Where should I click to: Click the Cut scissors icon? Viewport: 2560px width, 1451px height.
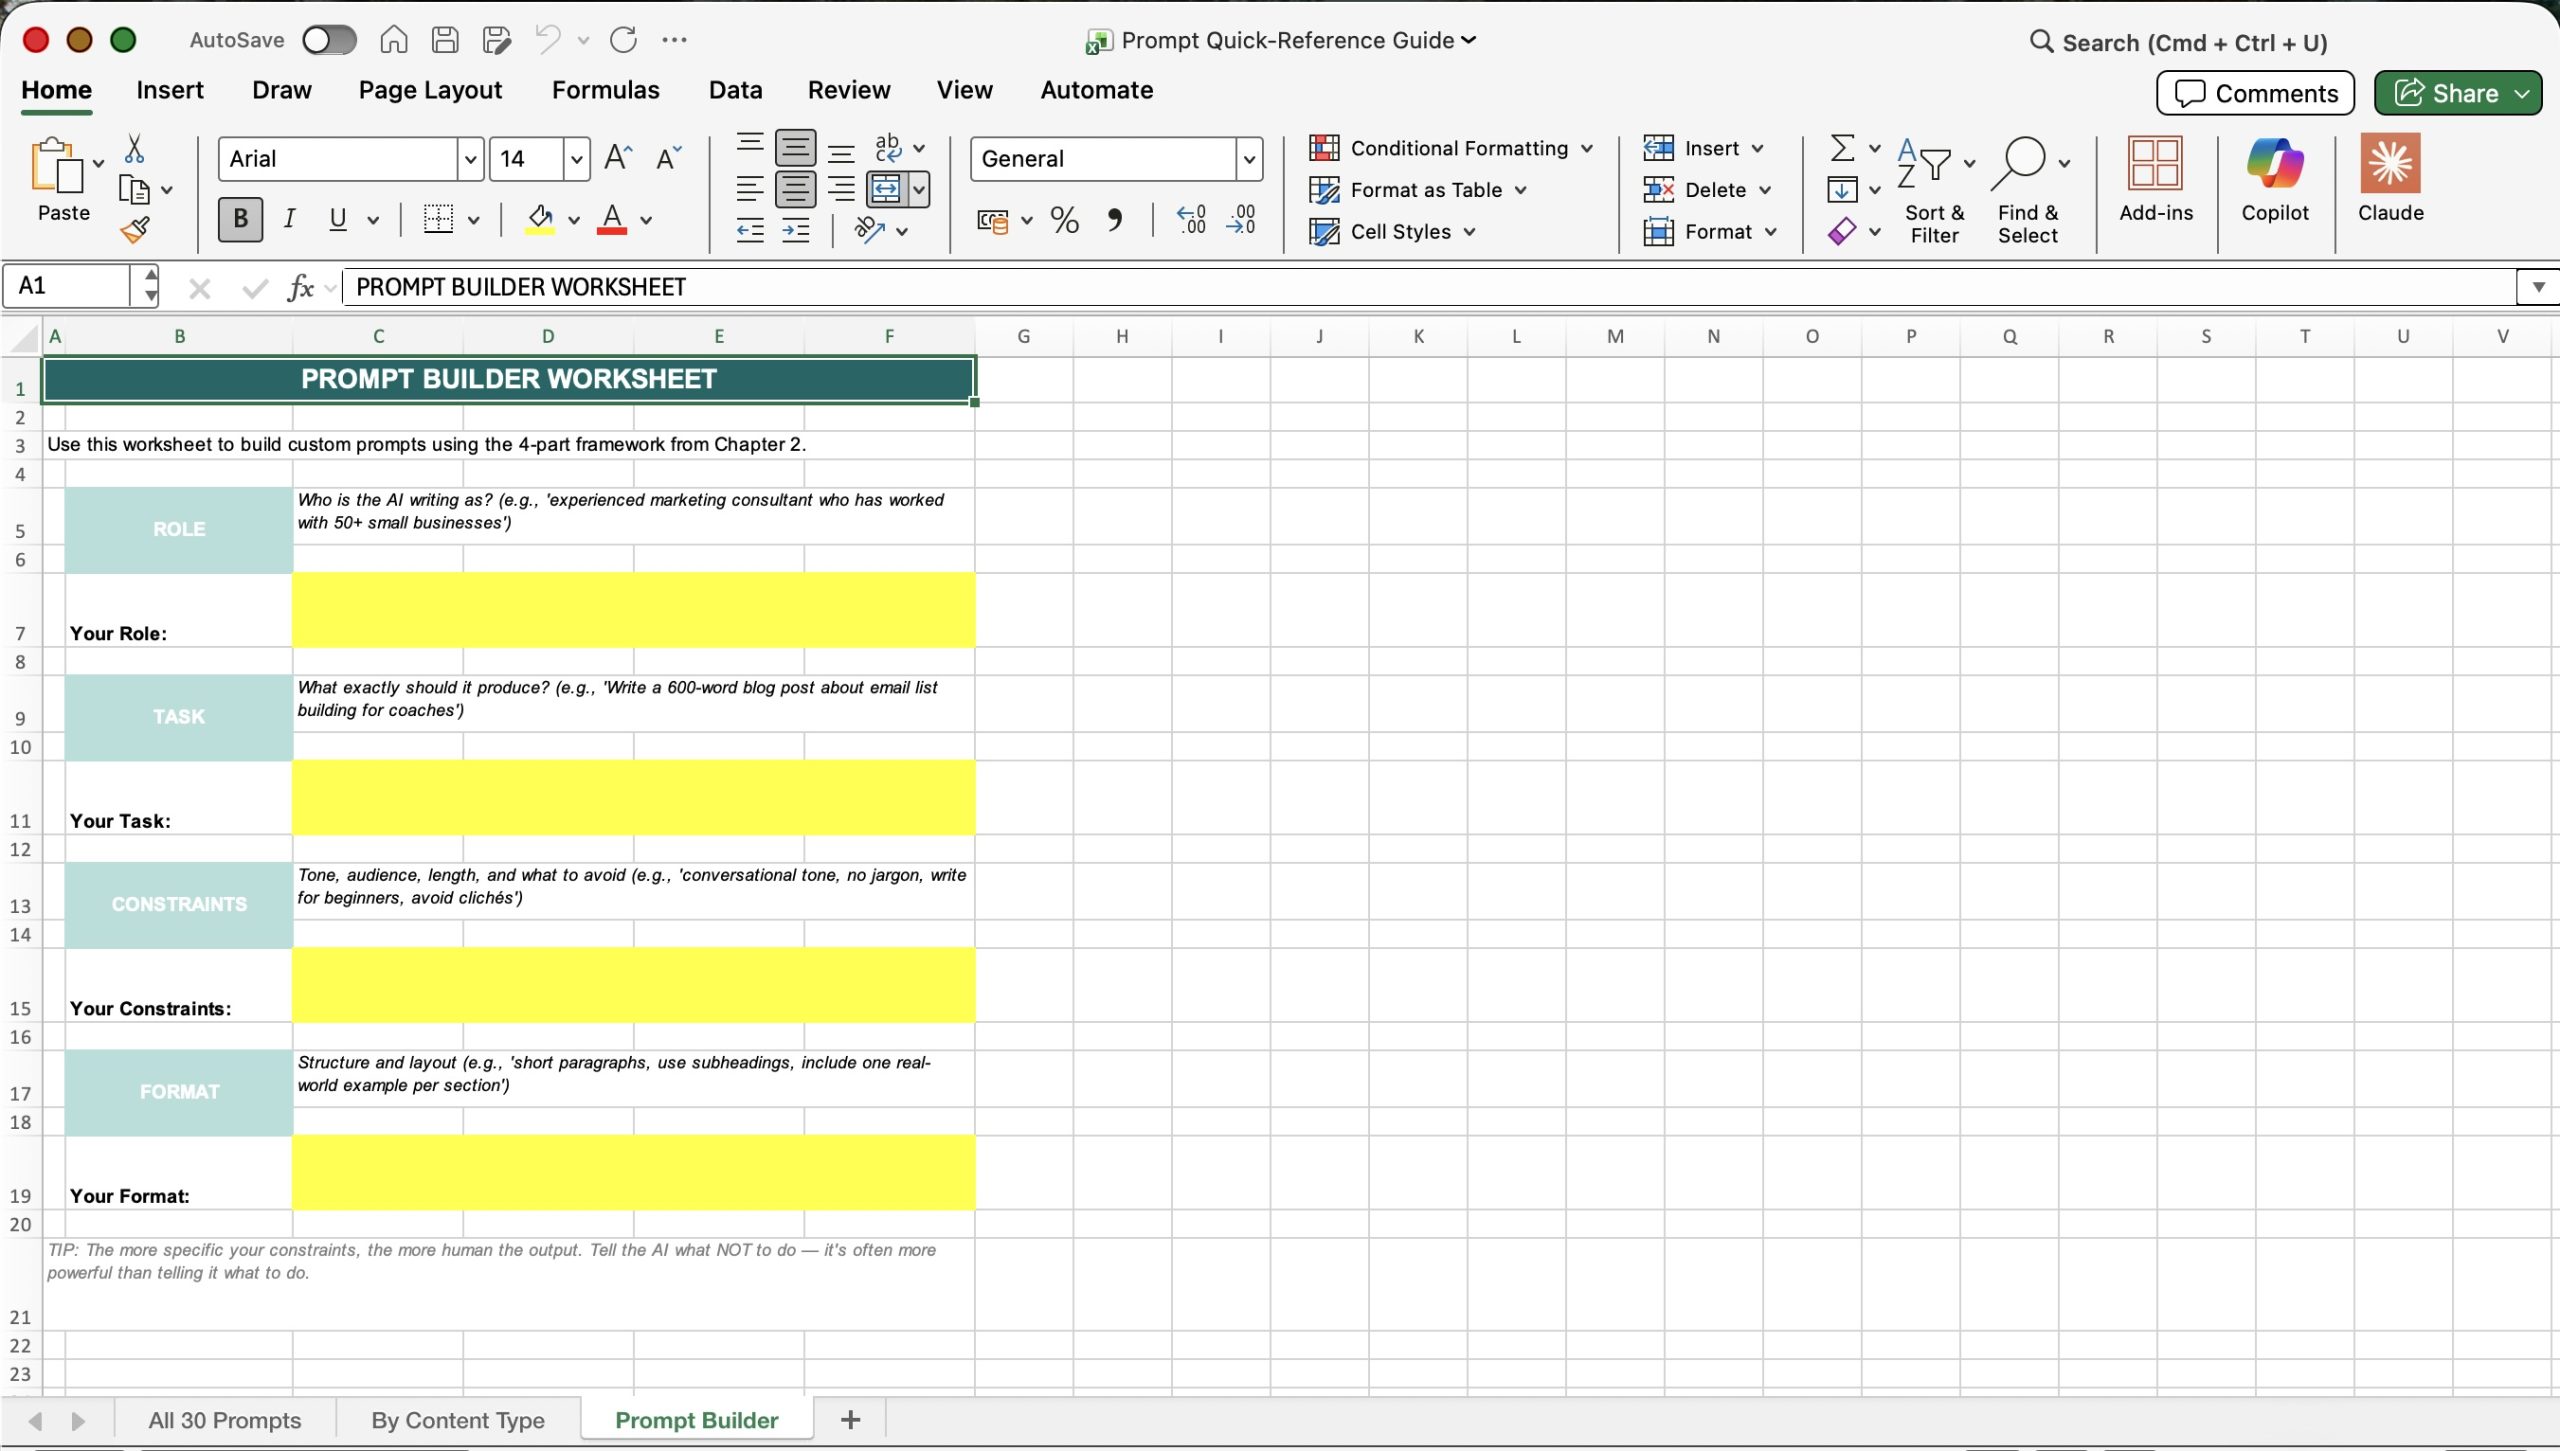pos(134,149)
